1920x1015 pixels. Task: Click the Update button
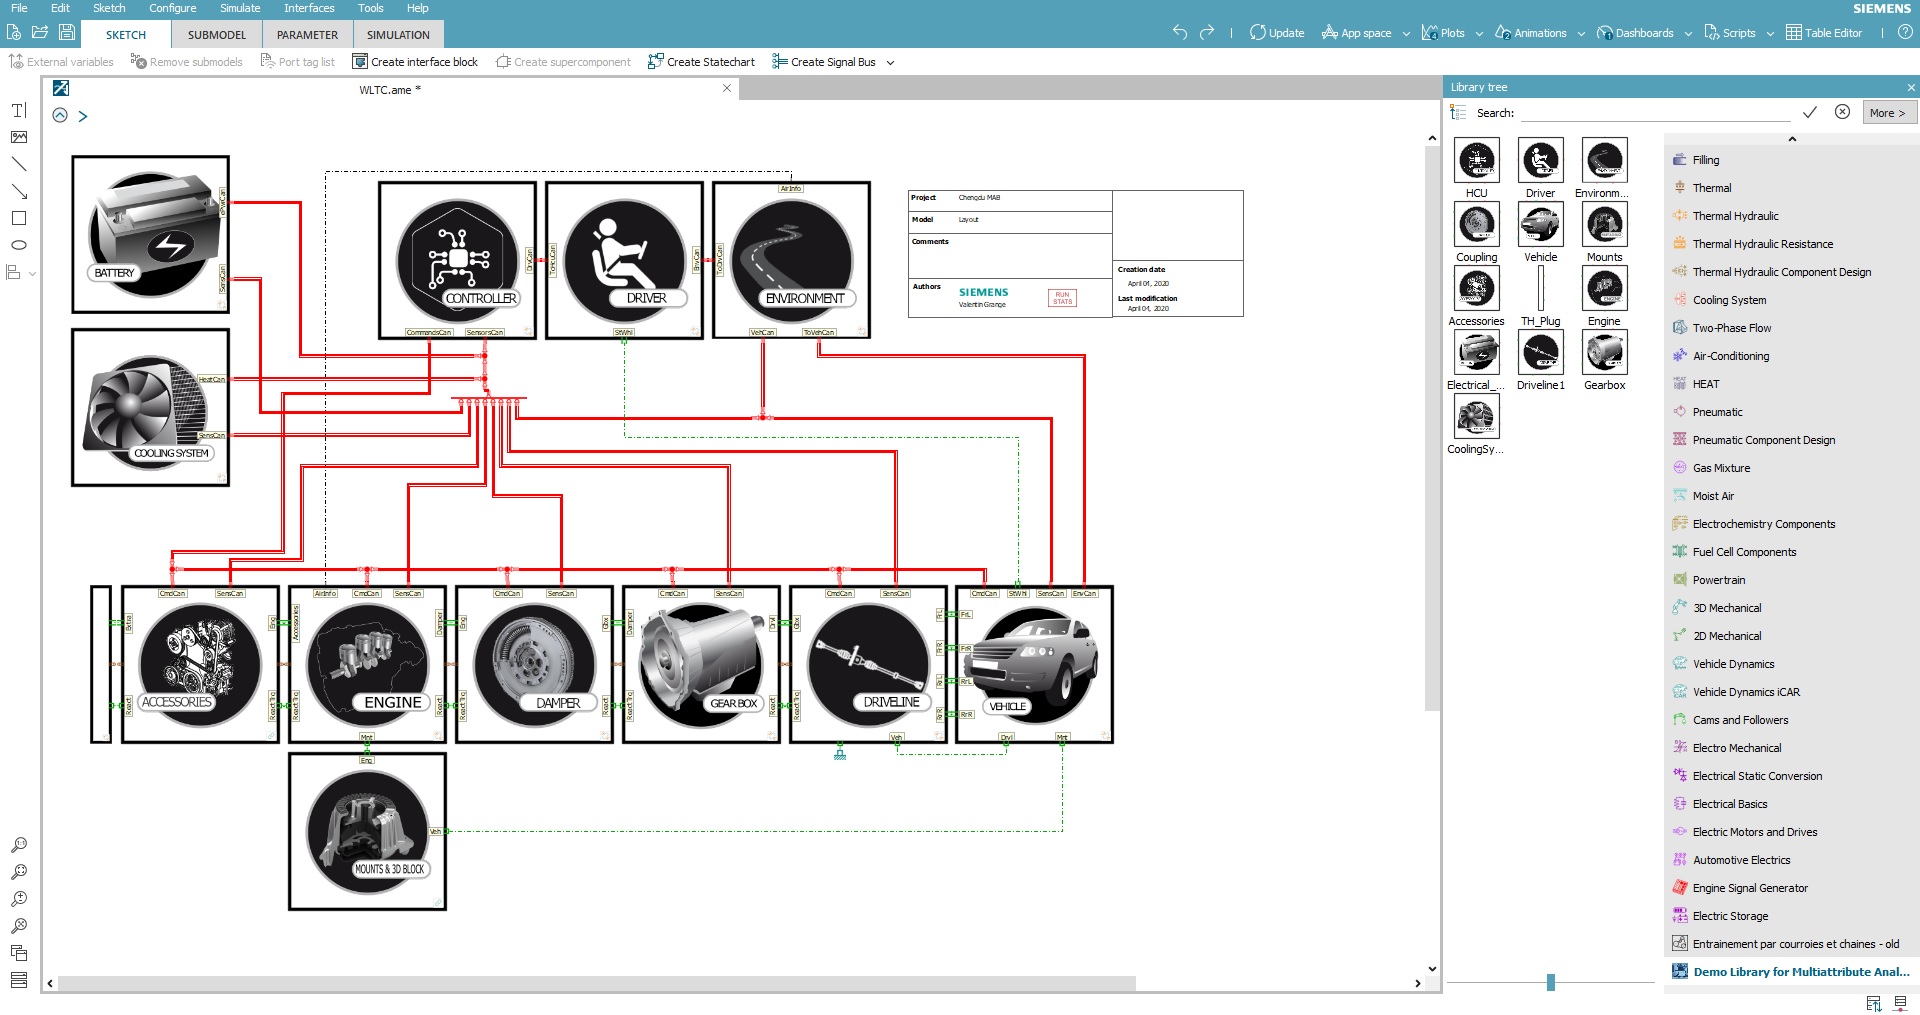[1277, 33]
